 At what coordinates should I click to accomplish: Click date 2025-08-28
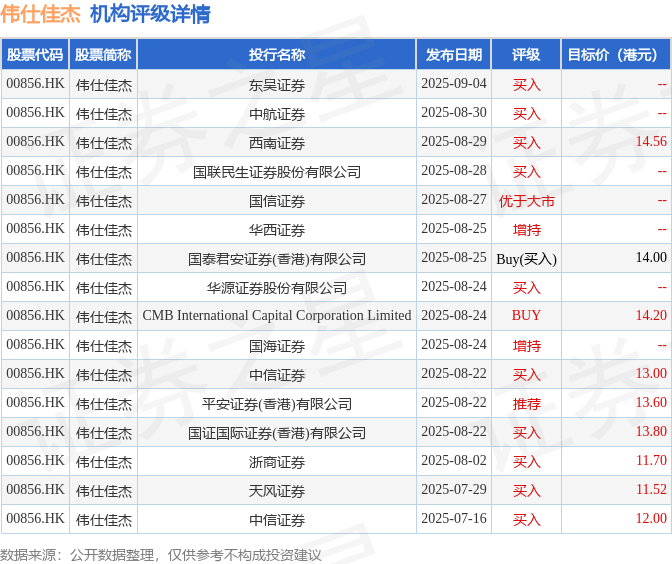pyautogui.click(x=454, y=170)
